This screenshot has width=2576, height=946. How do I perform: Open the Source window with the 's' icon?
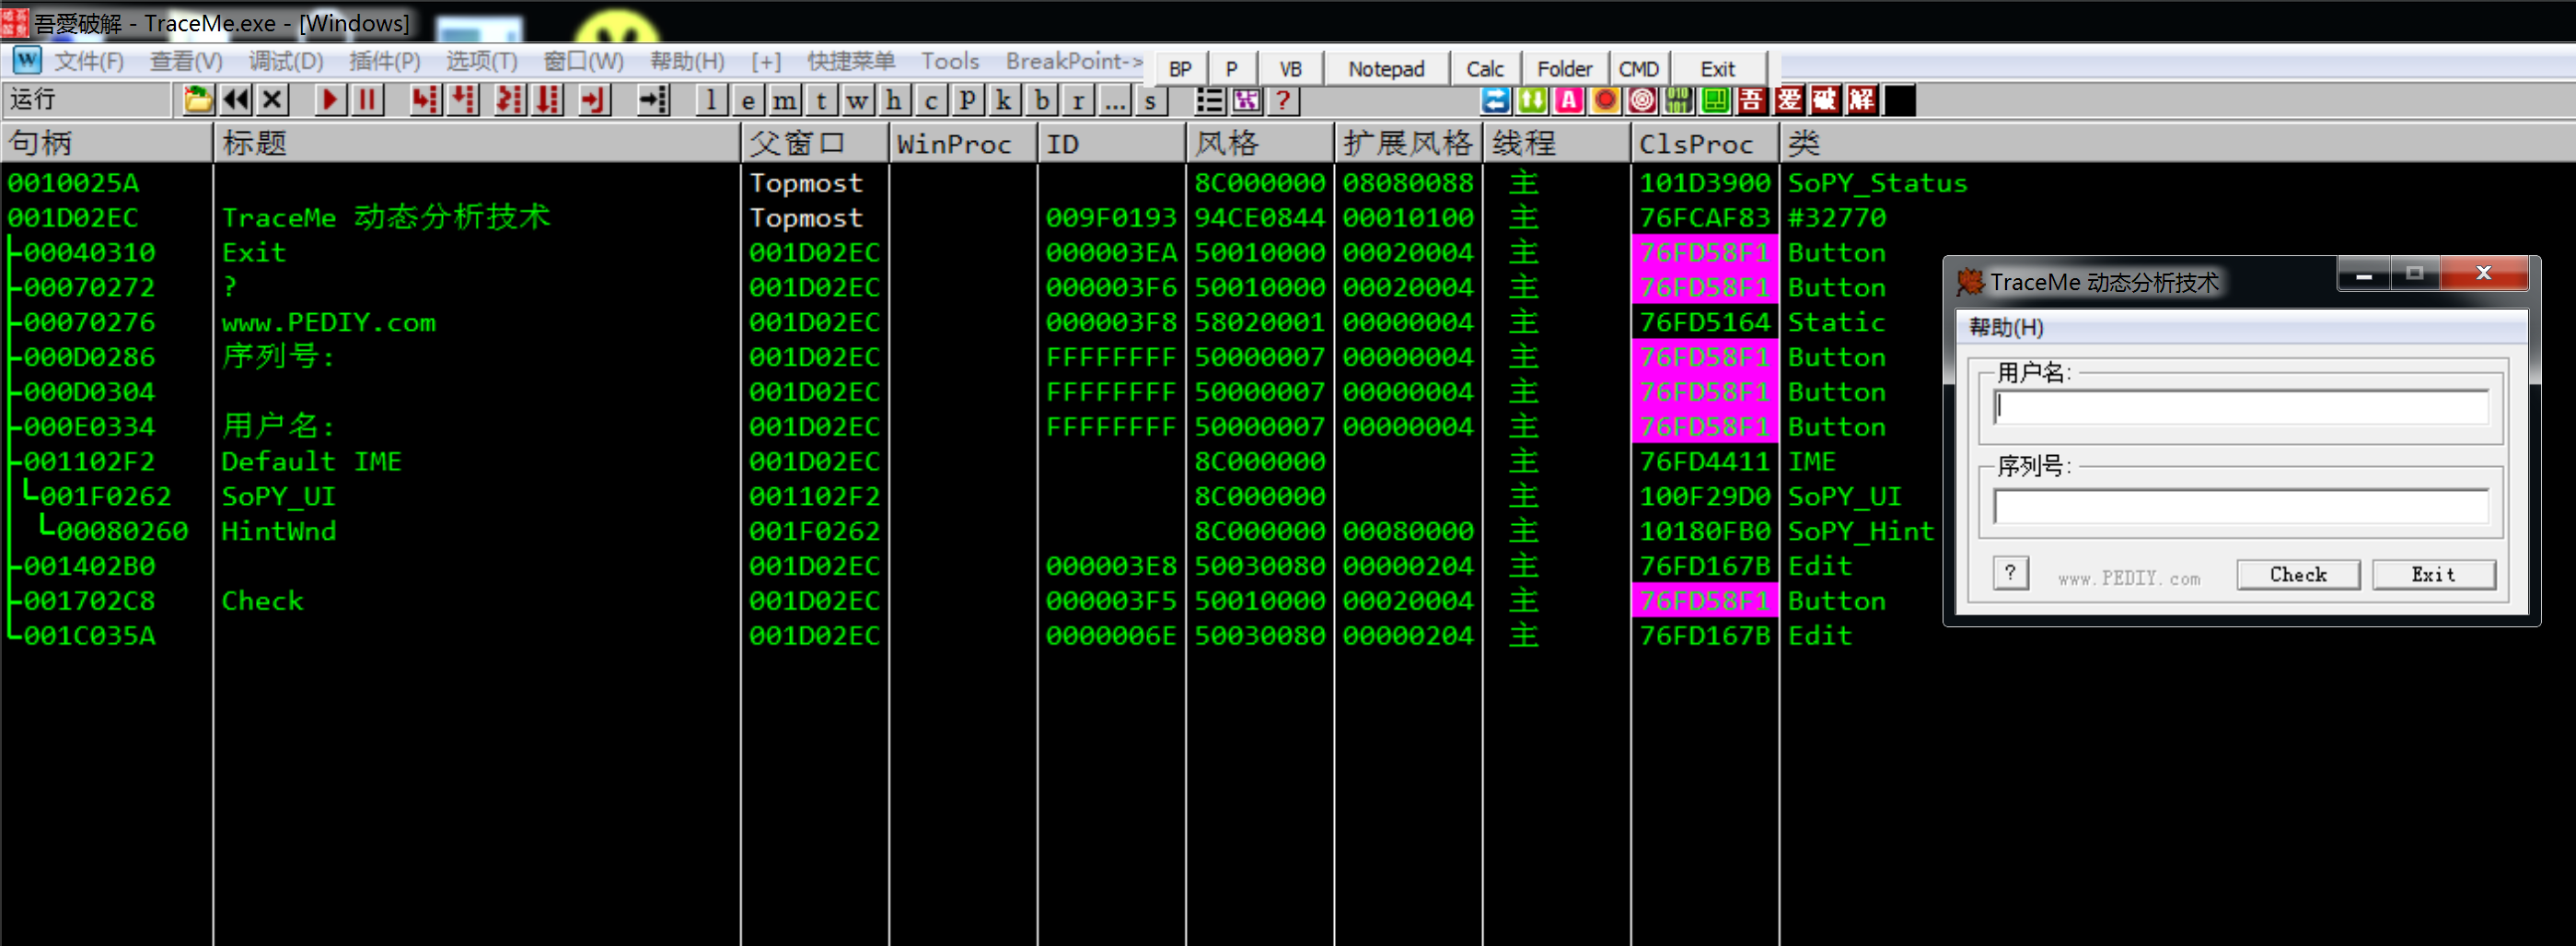click(x=1151, y=100)
